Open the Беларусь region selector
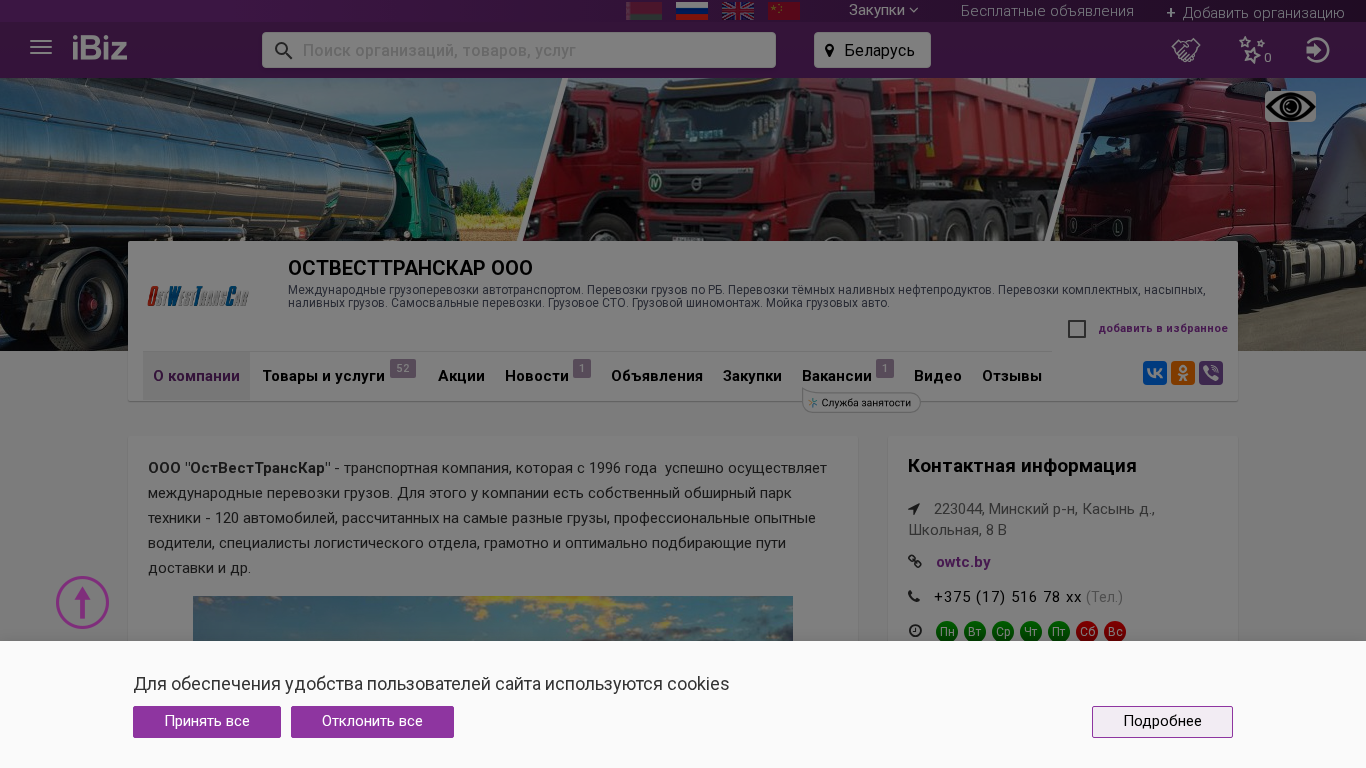This screenshot has width=1366, height=768. (x=872, y=50)
